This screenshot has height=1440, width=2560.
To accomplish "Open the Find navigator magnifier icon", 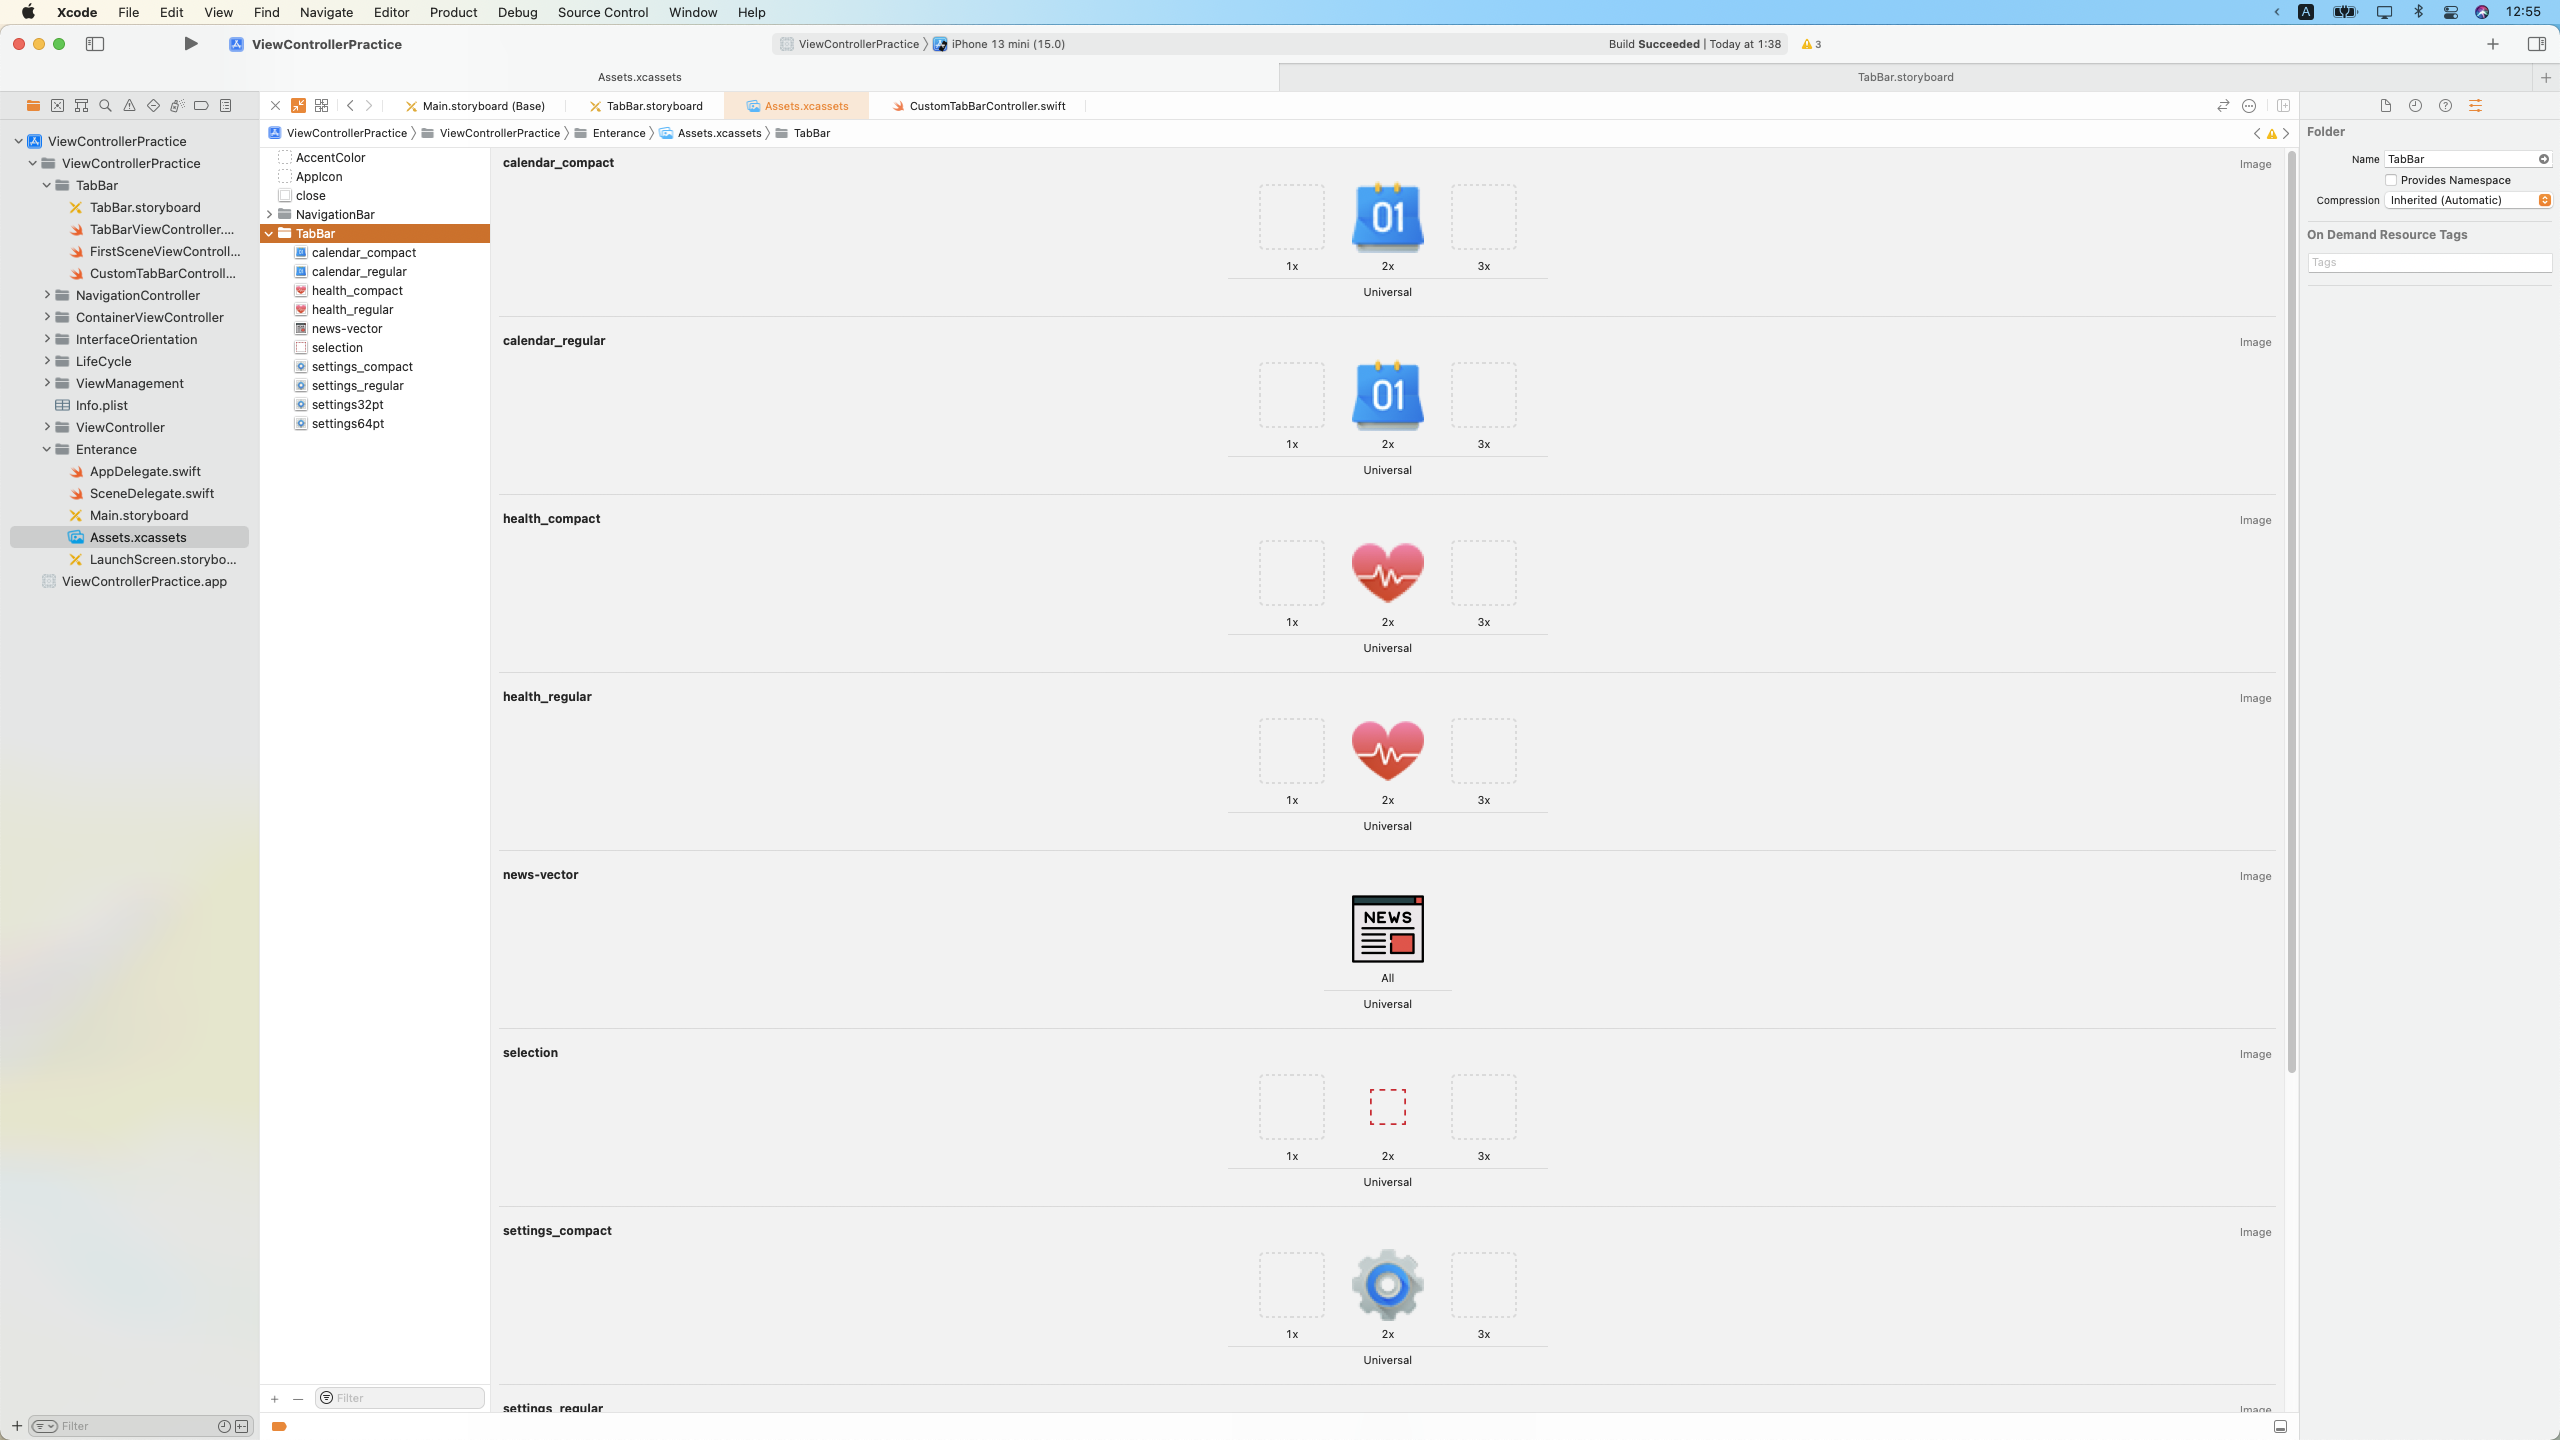I will click(105, 106).
